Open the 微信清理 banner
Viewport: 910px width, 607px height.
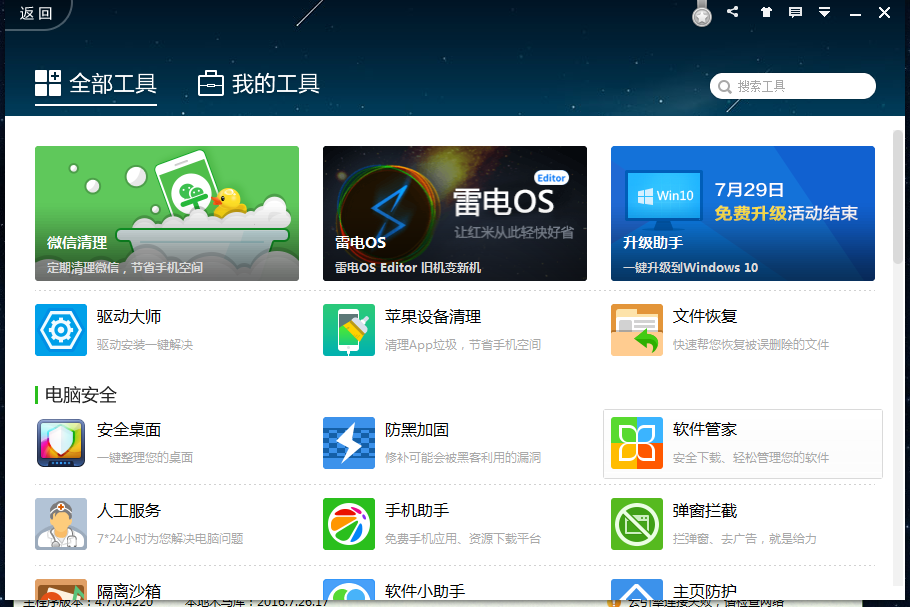pos(167,214)
